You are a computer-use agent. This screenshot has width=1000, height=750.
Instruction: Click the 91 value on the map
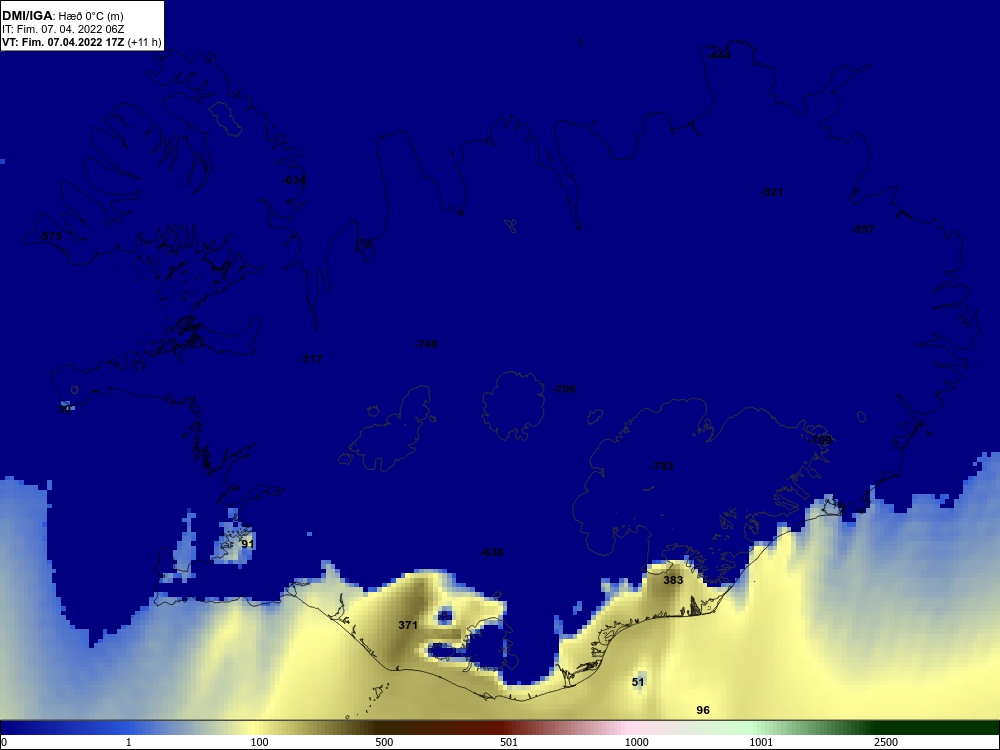(x=247, y=544)
